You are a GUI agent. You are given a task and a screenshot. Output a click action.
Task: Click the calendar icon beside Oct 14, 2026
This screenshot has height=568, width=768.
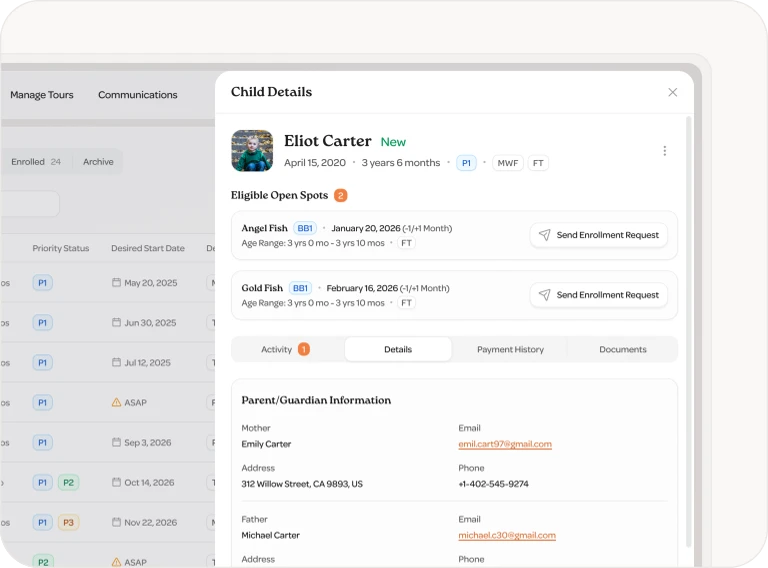116,482
